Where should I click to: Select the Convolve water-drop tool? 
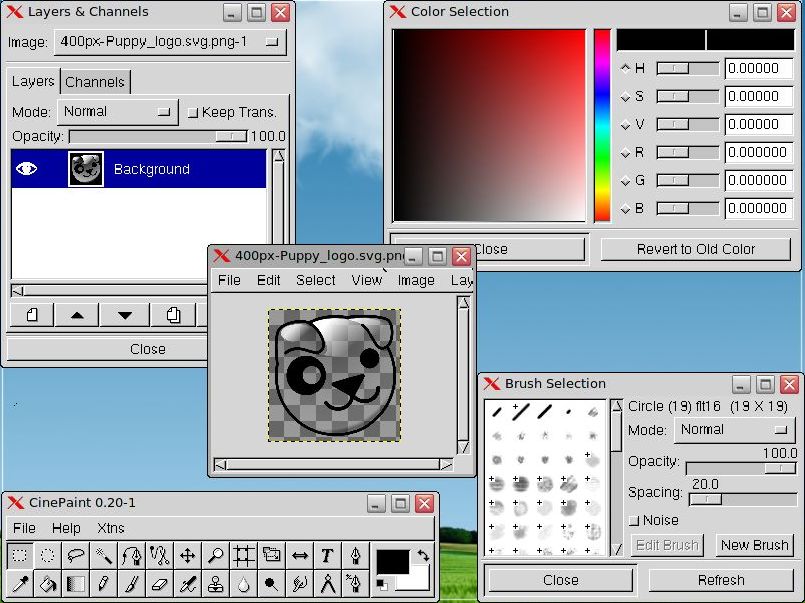(243, 583)
